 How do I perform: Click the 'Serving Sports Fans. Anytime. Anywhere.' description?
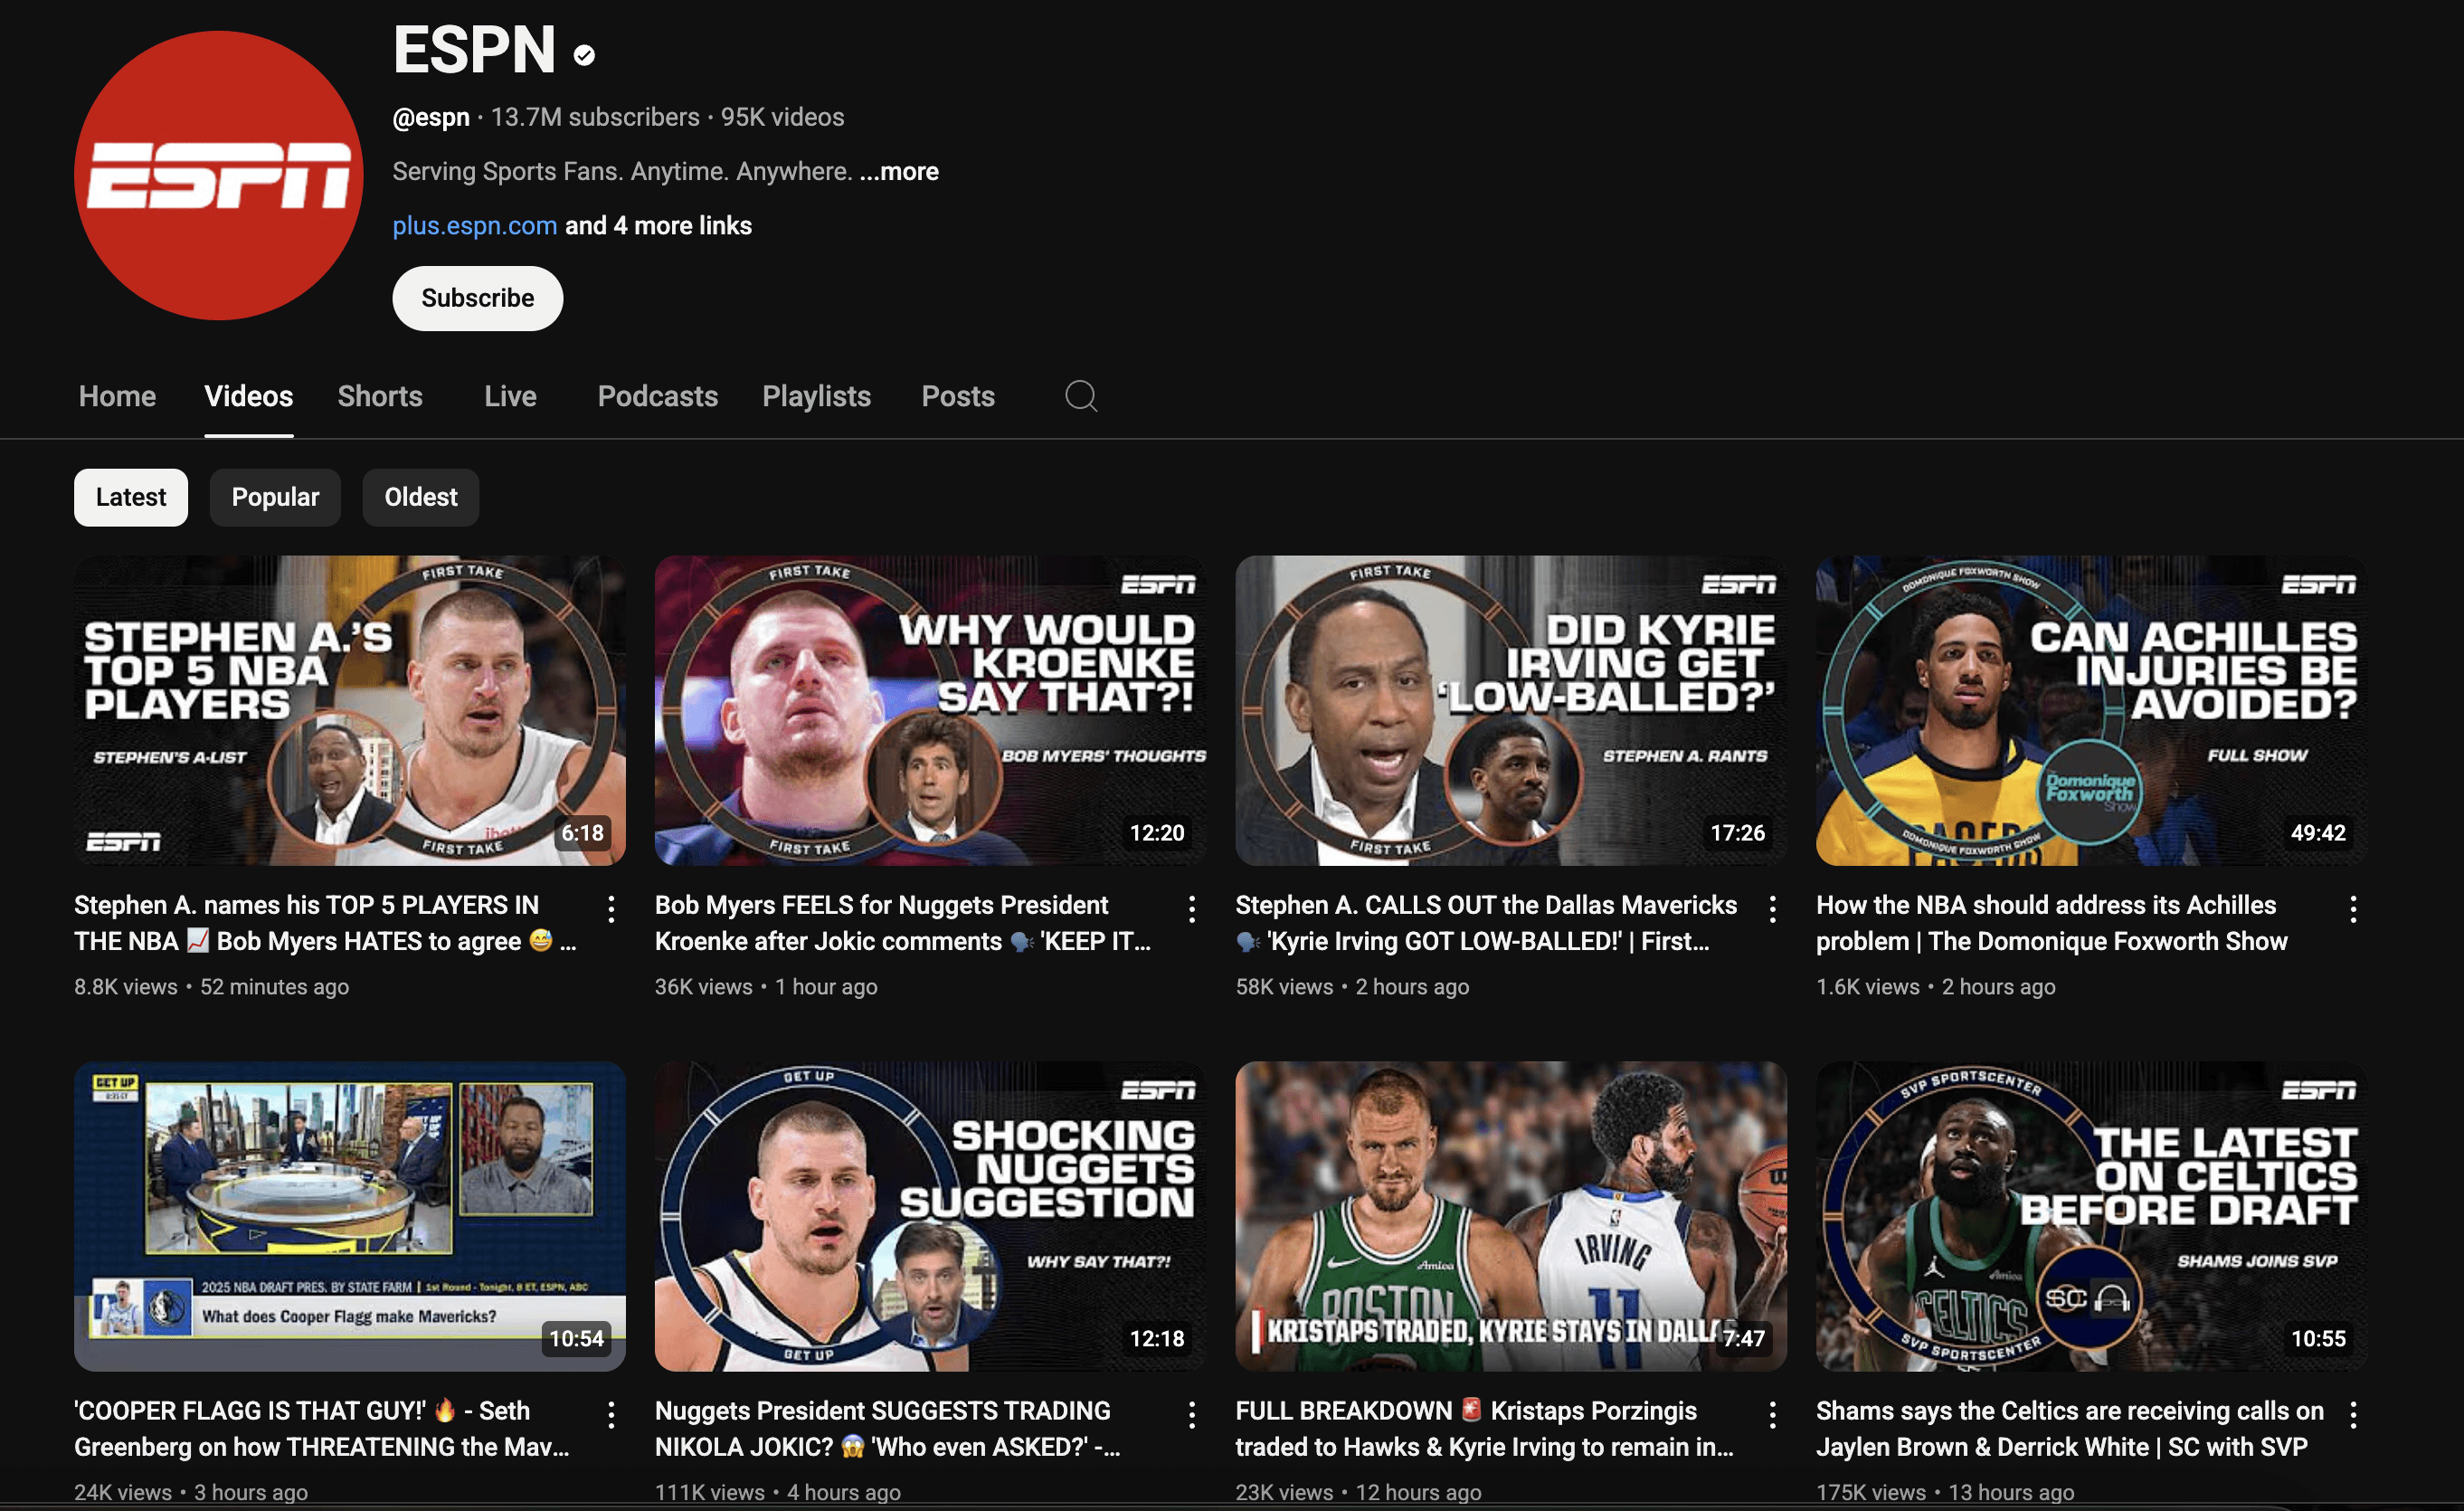[x=622, y=171]
